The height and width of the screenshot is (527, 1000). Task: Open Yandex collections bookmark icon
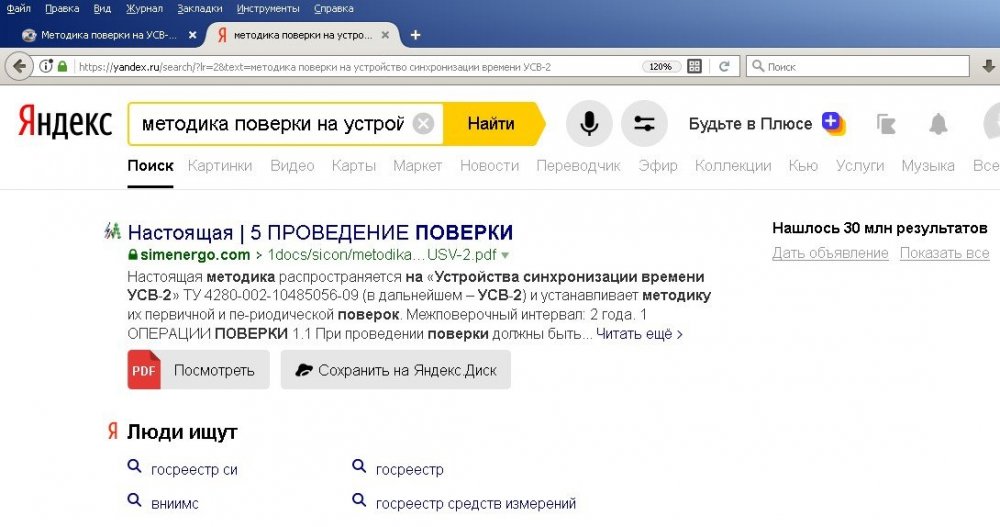(x=886, y=124)
